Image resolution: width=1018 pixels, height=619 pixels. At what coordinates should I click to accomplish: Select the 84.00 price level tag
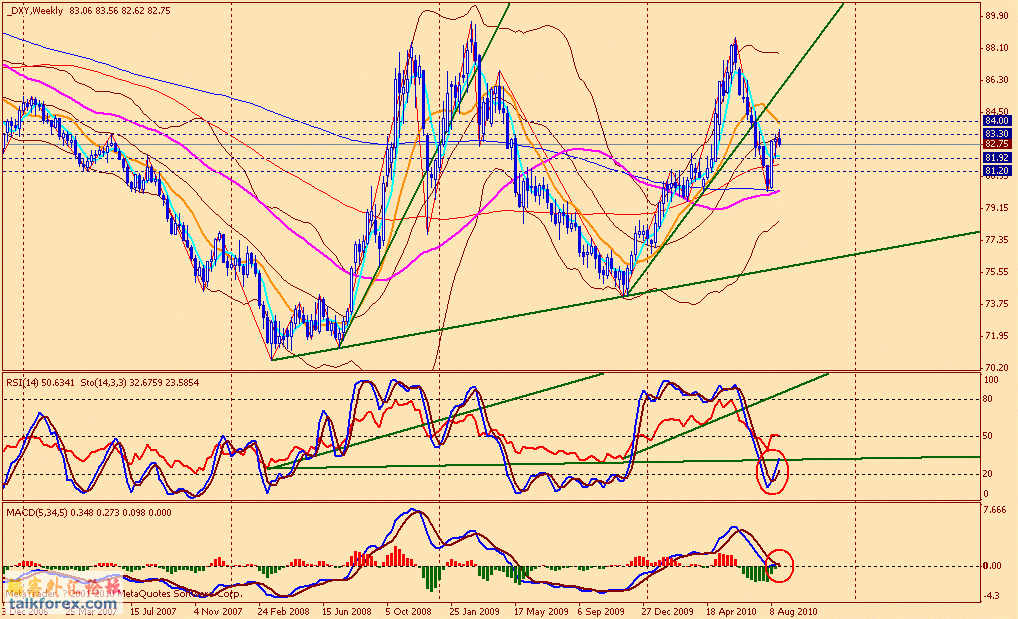[996, 120]
